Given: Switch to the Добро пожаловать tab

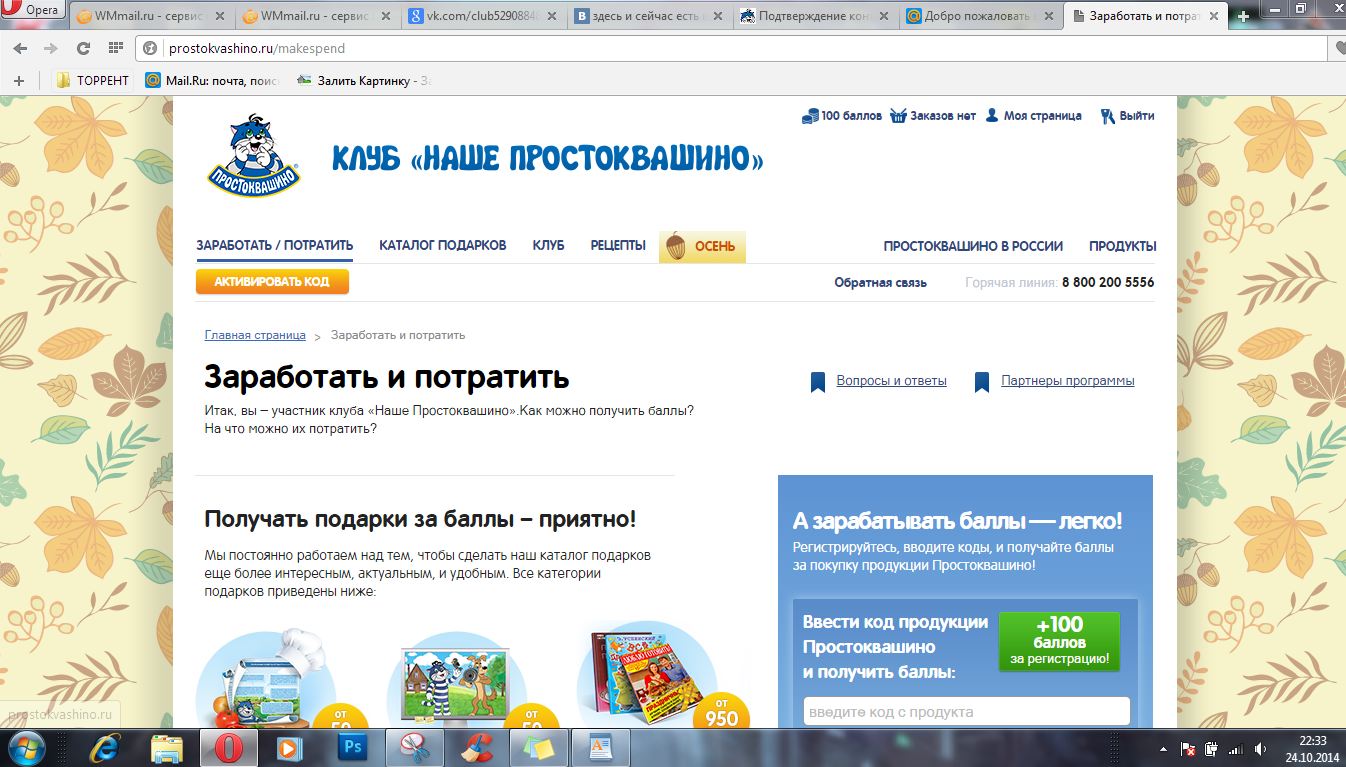Looking at the screenshot, I should (x=981, y=16).
